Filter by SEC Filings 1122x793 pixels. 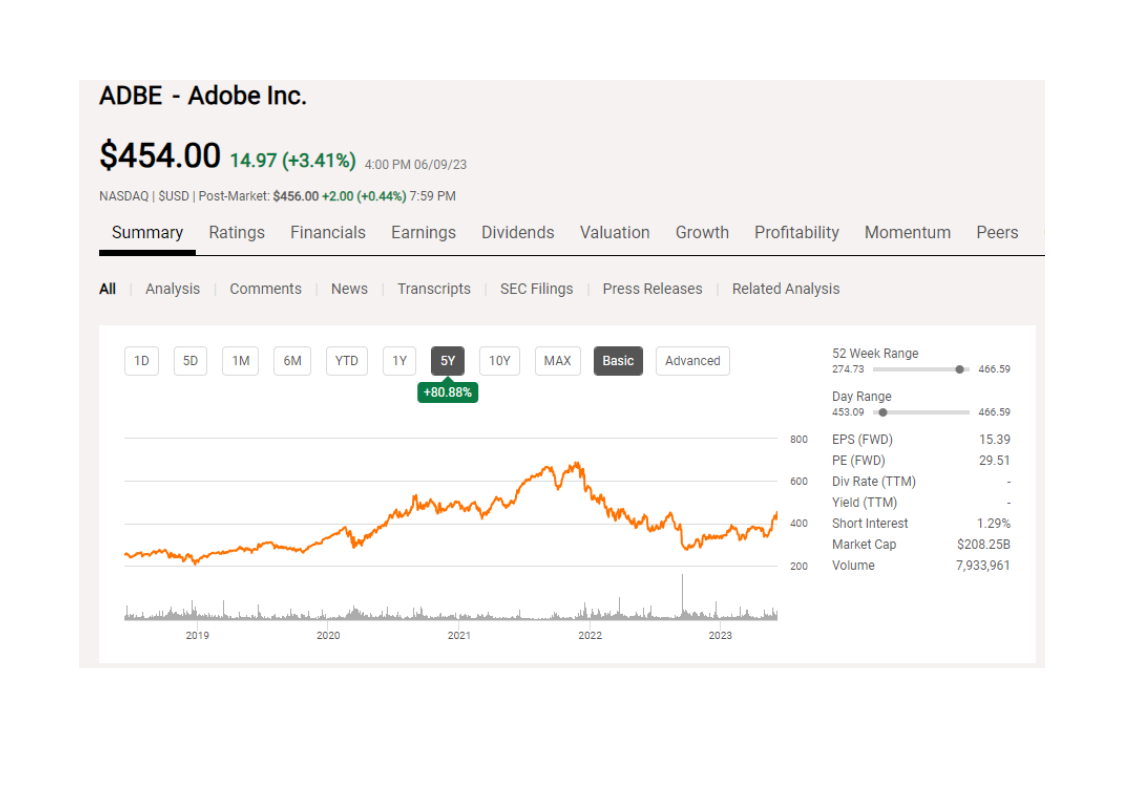pos(537,289)
